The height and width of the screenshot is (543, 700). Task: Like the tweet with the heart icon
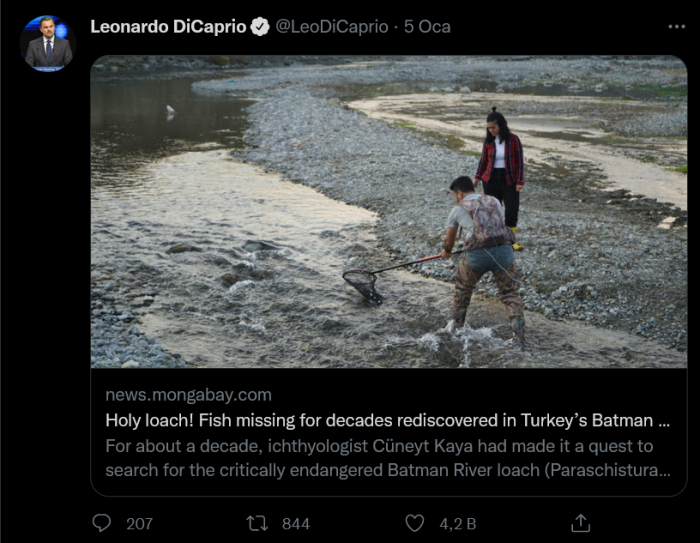point(415,523)
